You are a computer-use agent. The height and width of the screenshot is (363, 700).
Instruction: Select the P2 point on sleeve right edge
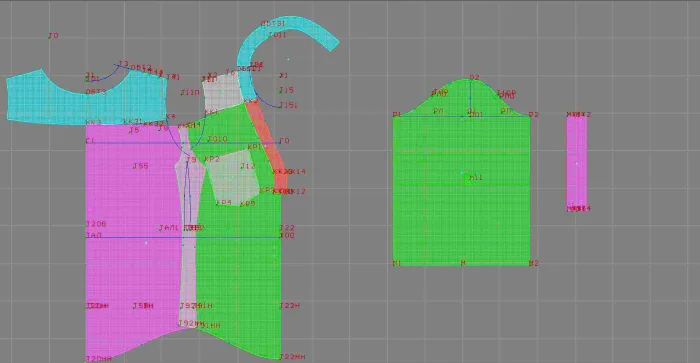click(x=533, y=115)
